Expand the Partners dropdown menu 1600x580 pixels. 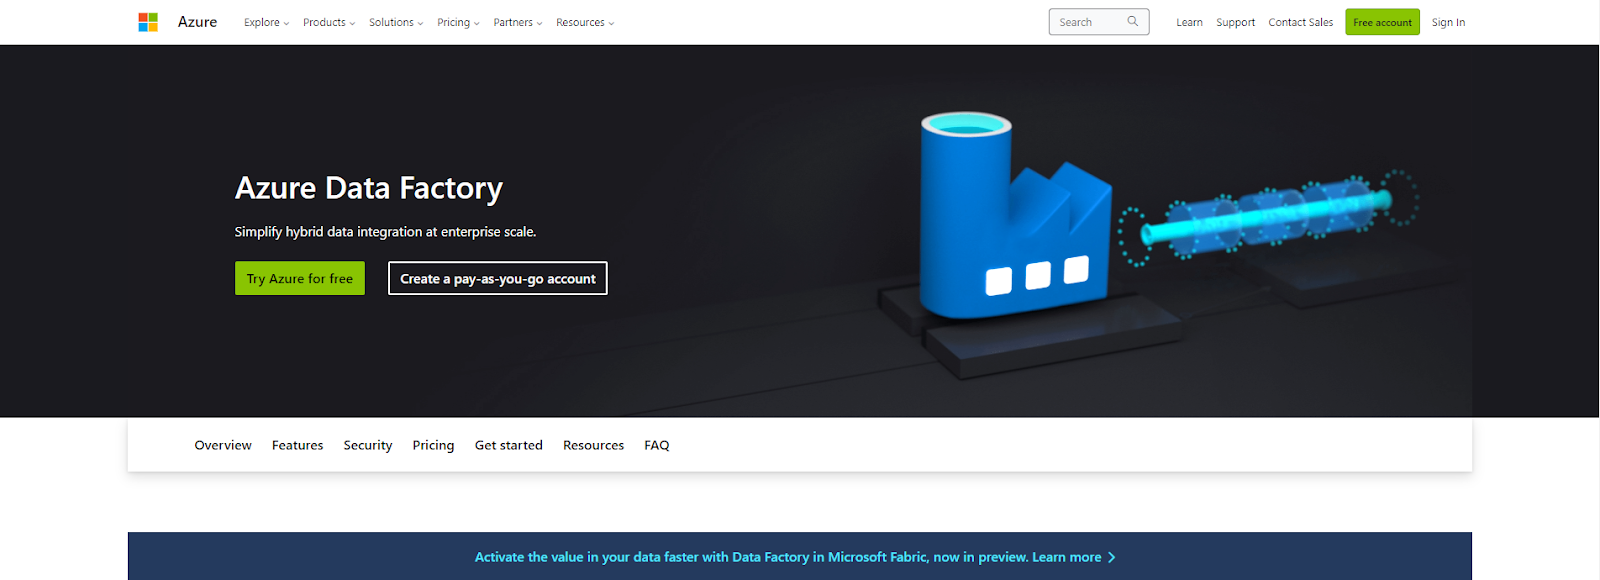517,22
